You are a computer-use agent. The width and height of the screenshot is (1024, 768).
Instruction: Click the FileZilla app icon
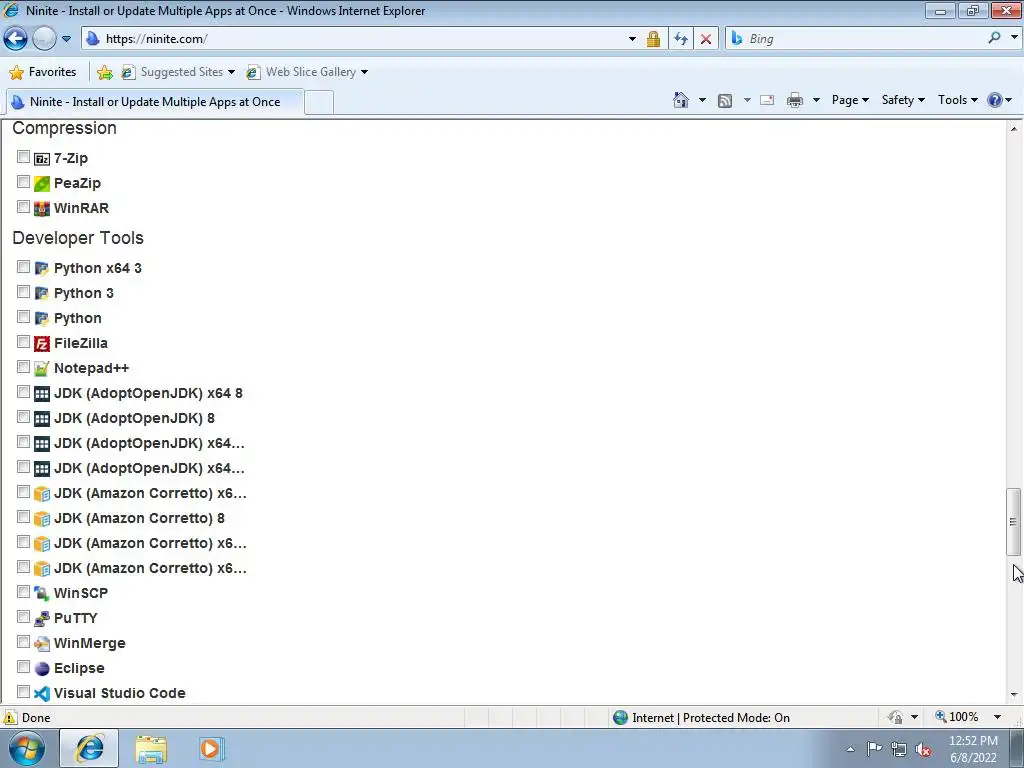pyautogui.click(x=42, y=344)
